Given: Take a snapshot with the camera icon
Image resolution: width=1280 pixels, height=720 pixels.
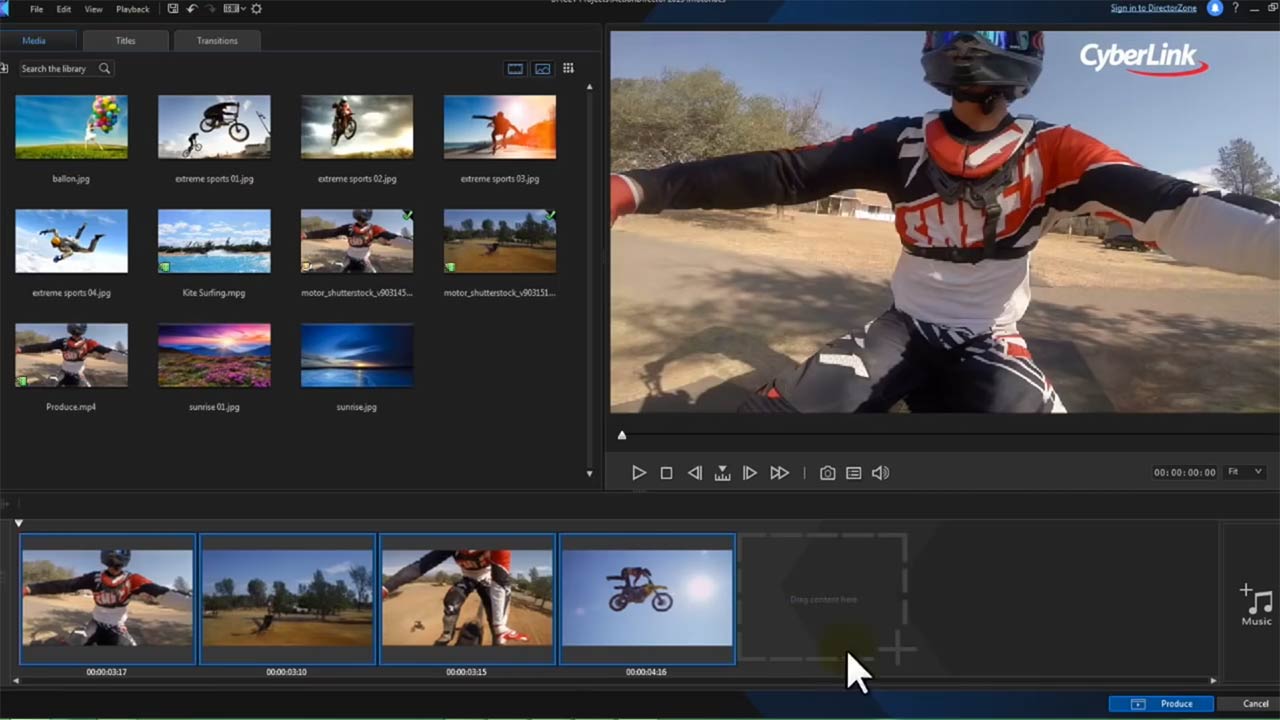Looking at the screenshot, I should tap(827, 473).
